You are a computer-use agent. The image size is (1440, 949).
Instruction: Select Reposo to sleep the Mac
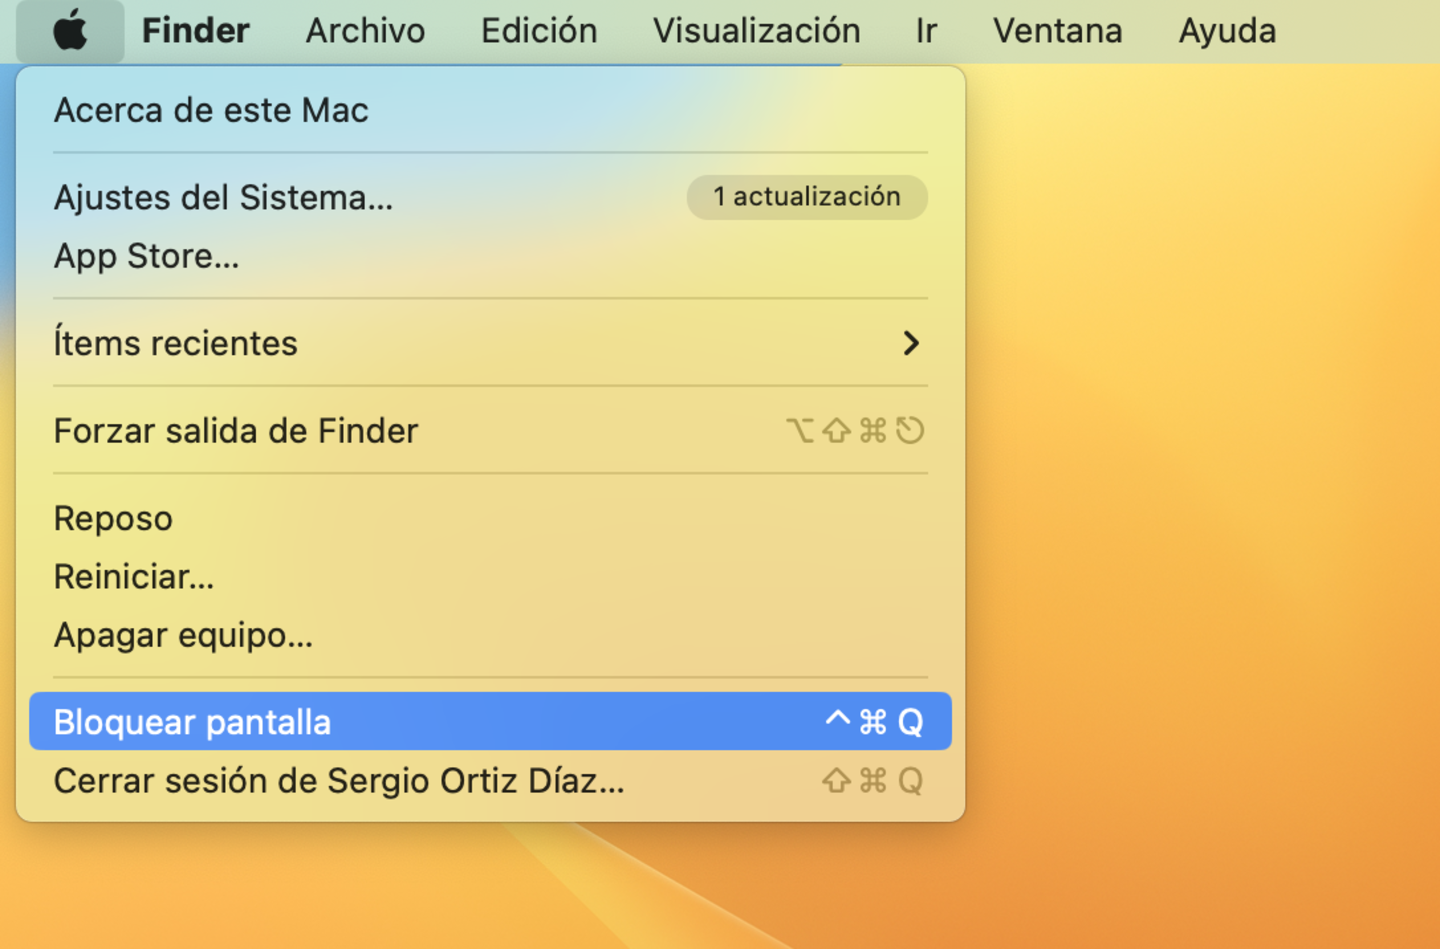tap(490, 518)
